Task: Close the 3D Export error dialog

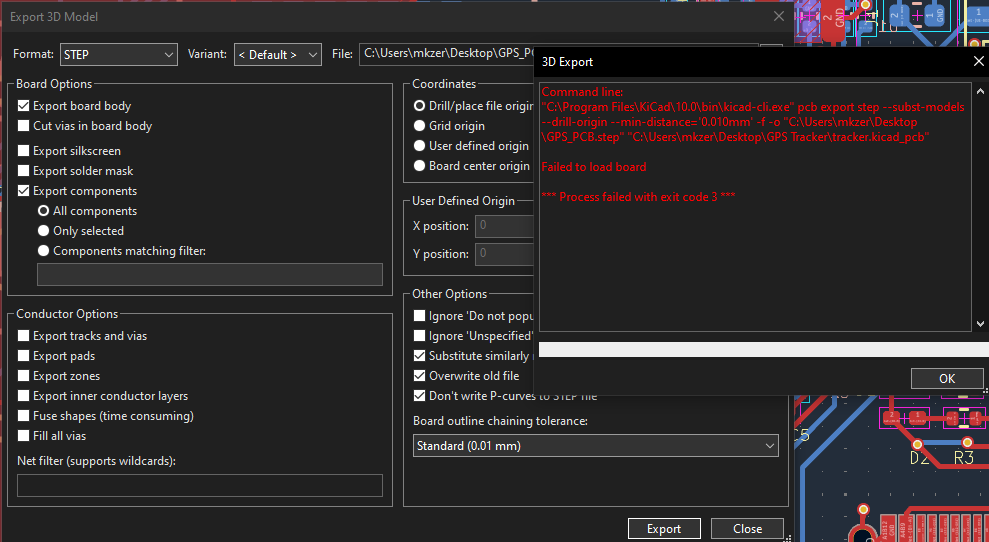Action: 978,62
